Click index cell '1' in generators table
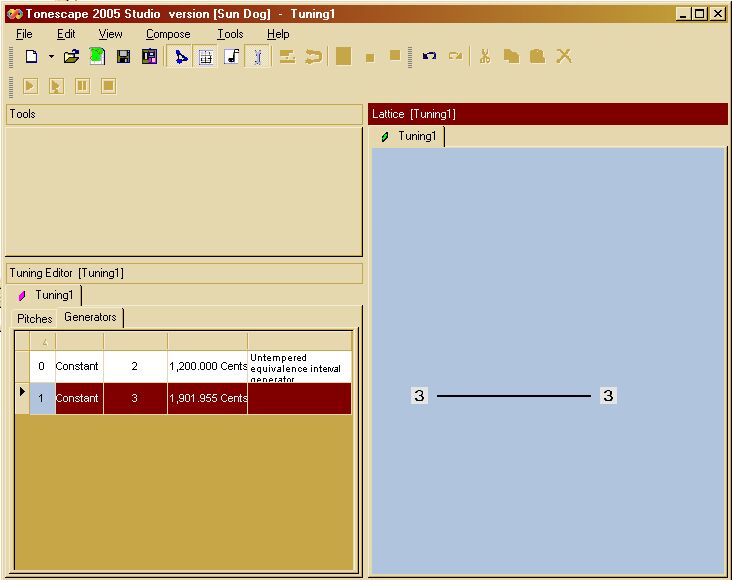Image resolution: width=732 pixels, height=580 pixels. (x=42, y=398)
